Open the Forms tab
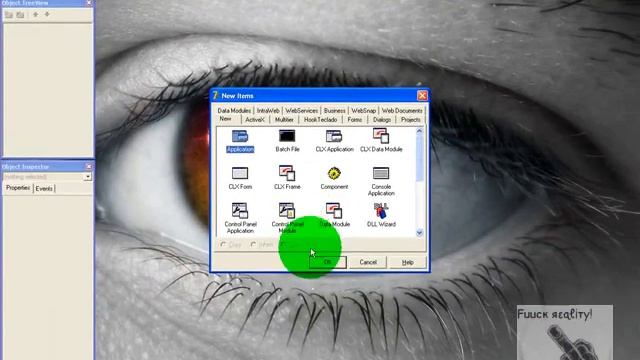The height and width of the screenshot is (360, 640). coord(354,120)
